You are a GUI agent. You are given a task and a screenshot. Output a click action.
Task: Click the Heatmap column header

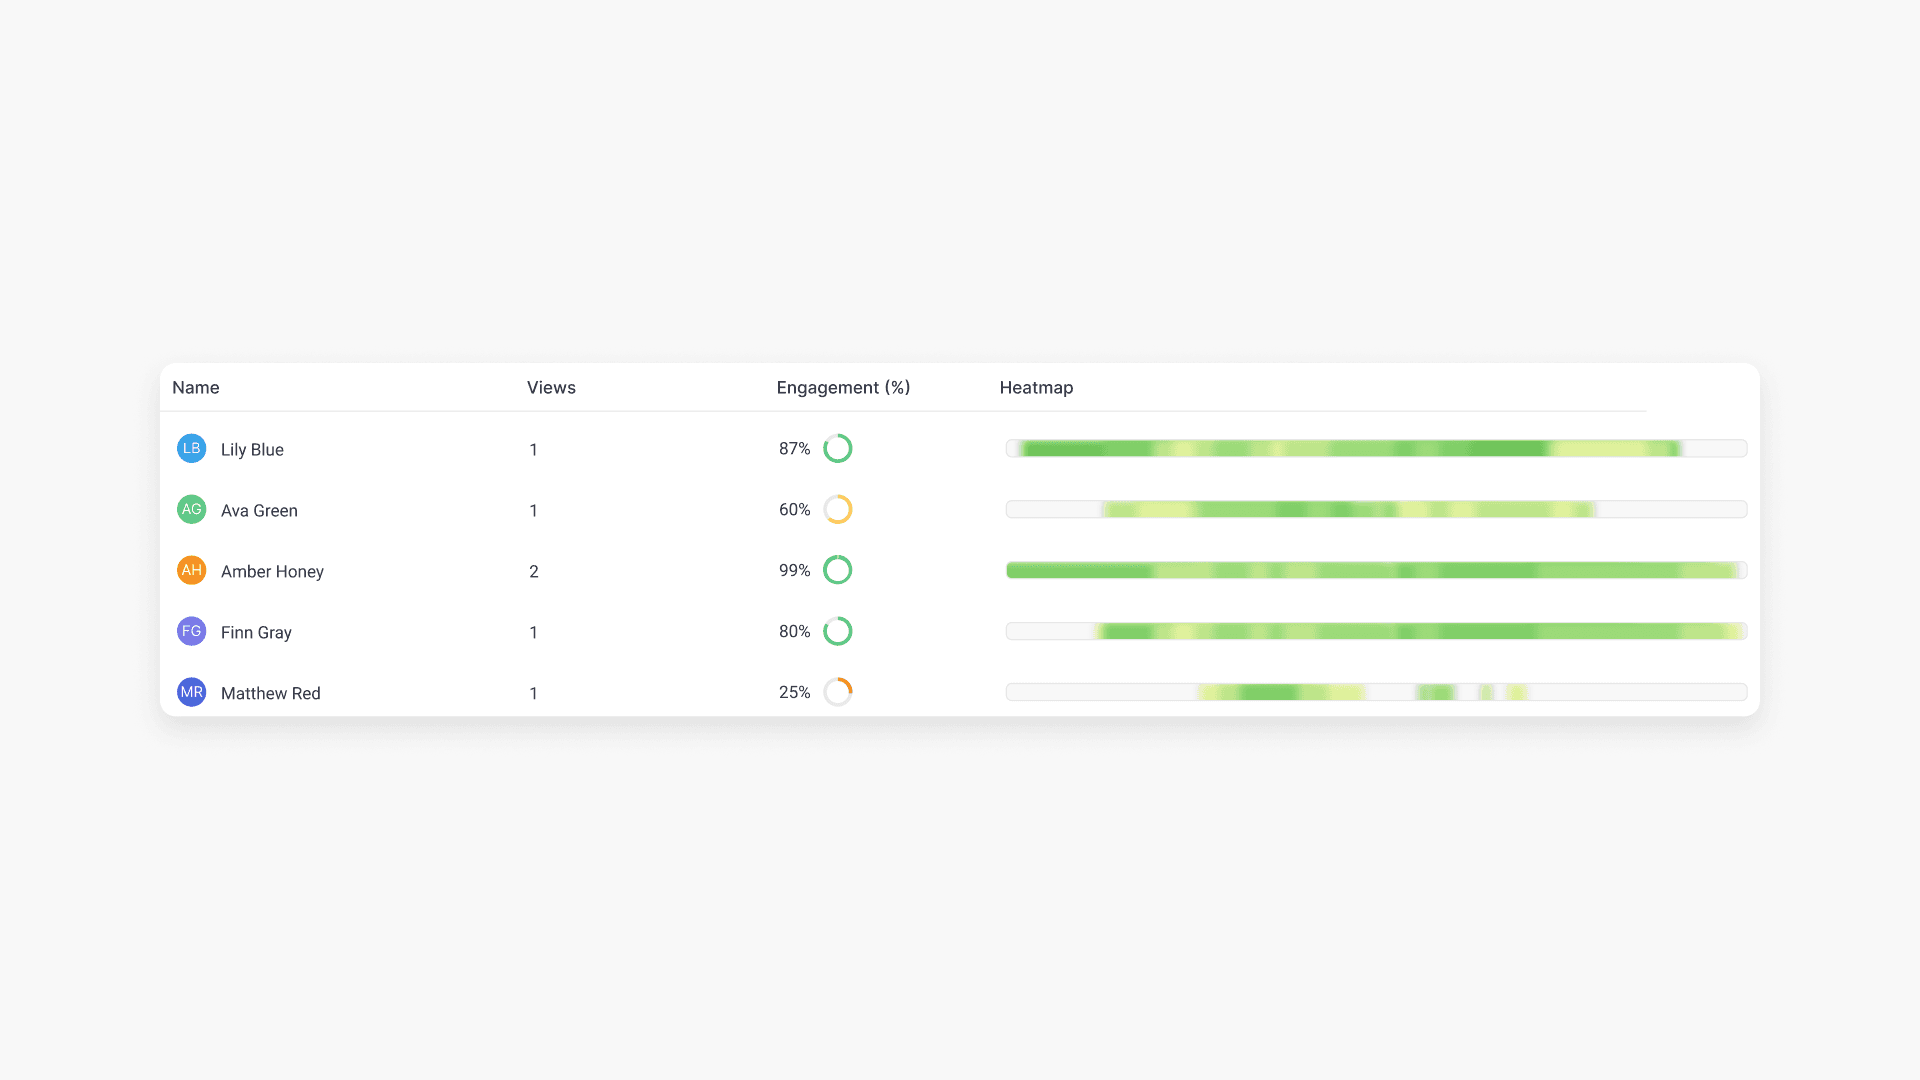click(x=1036, y=387)
